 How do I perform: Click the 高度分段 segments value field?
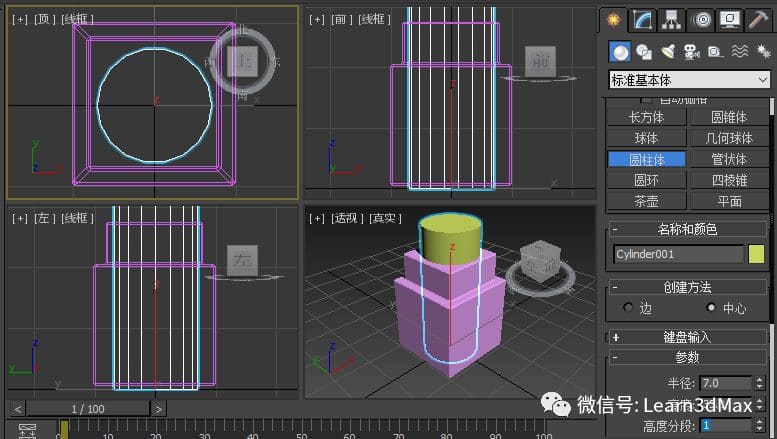click(726, 426)
